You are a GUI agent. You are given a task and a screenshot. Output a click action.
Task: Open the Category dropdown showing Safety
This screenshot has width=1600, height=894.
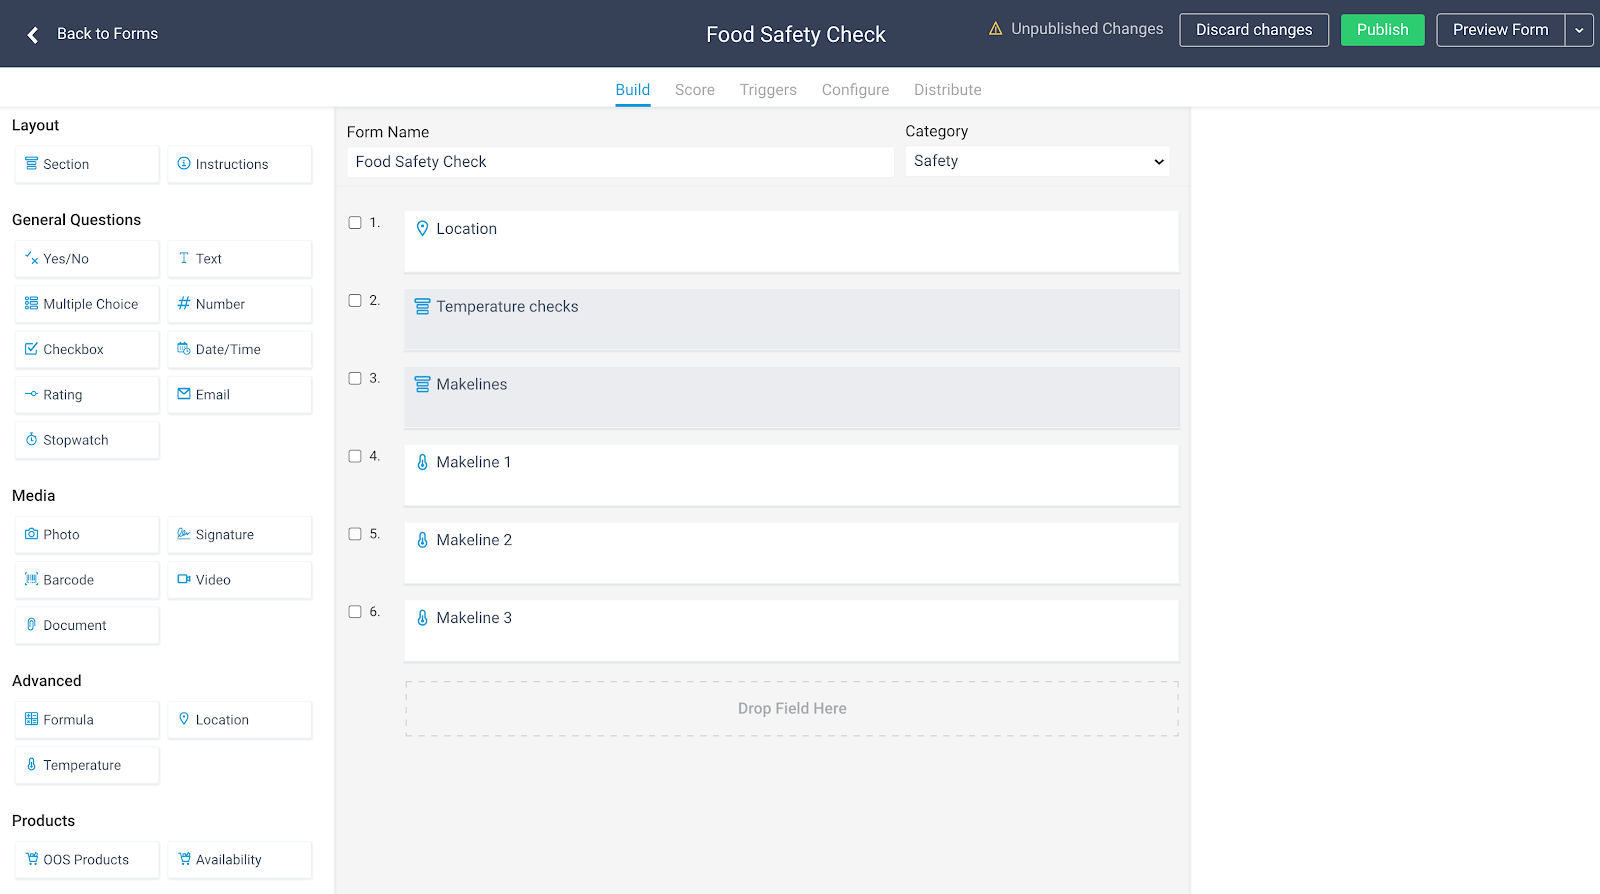tap(1037, 161)
